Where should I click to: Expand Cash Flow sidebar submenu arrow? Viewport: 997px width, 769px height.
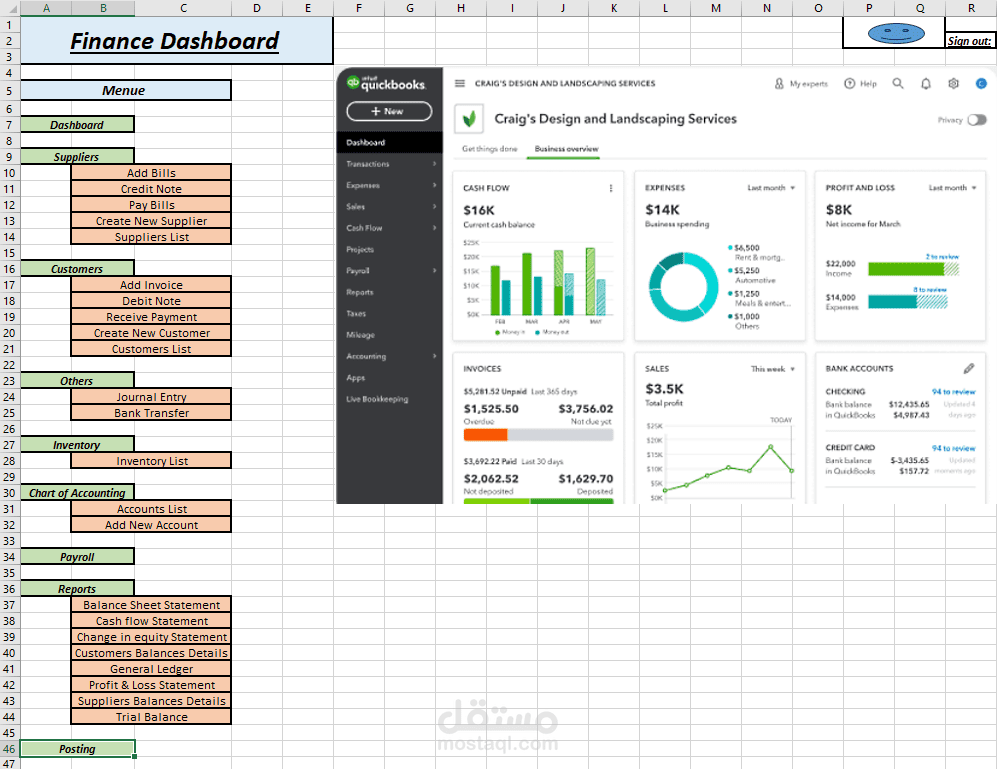434,228
